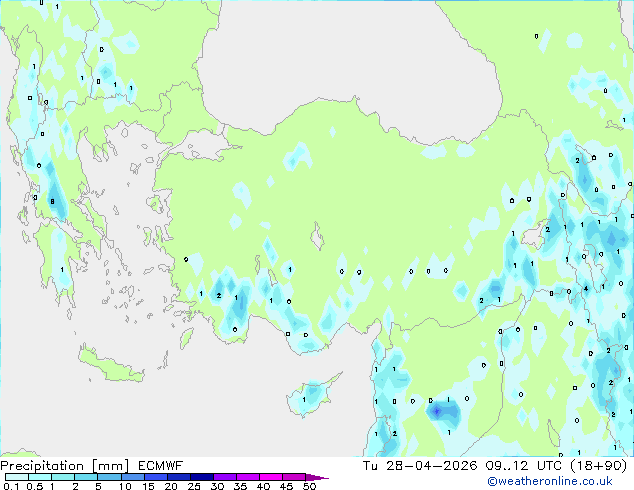
Task: Click the legend label "0.1"
Action: [12, 486]
